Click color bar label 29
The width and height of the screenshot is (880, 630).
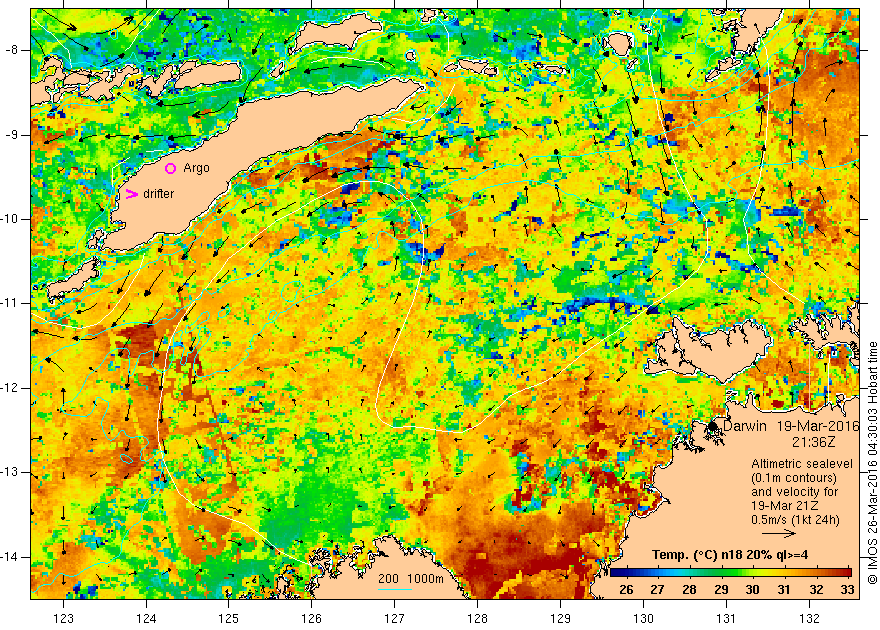721,590
